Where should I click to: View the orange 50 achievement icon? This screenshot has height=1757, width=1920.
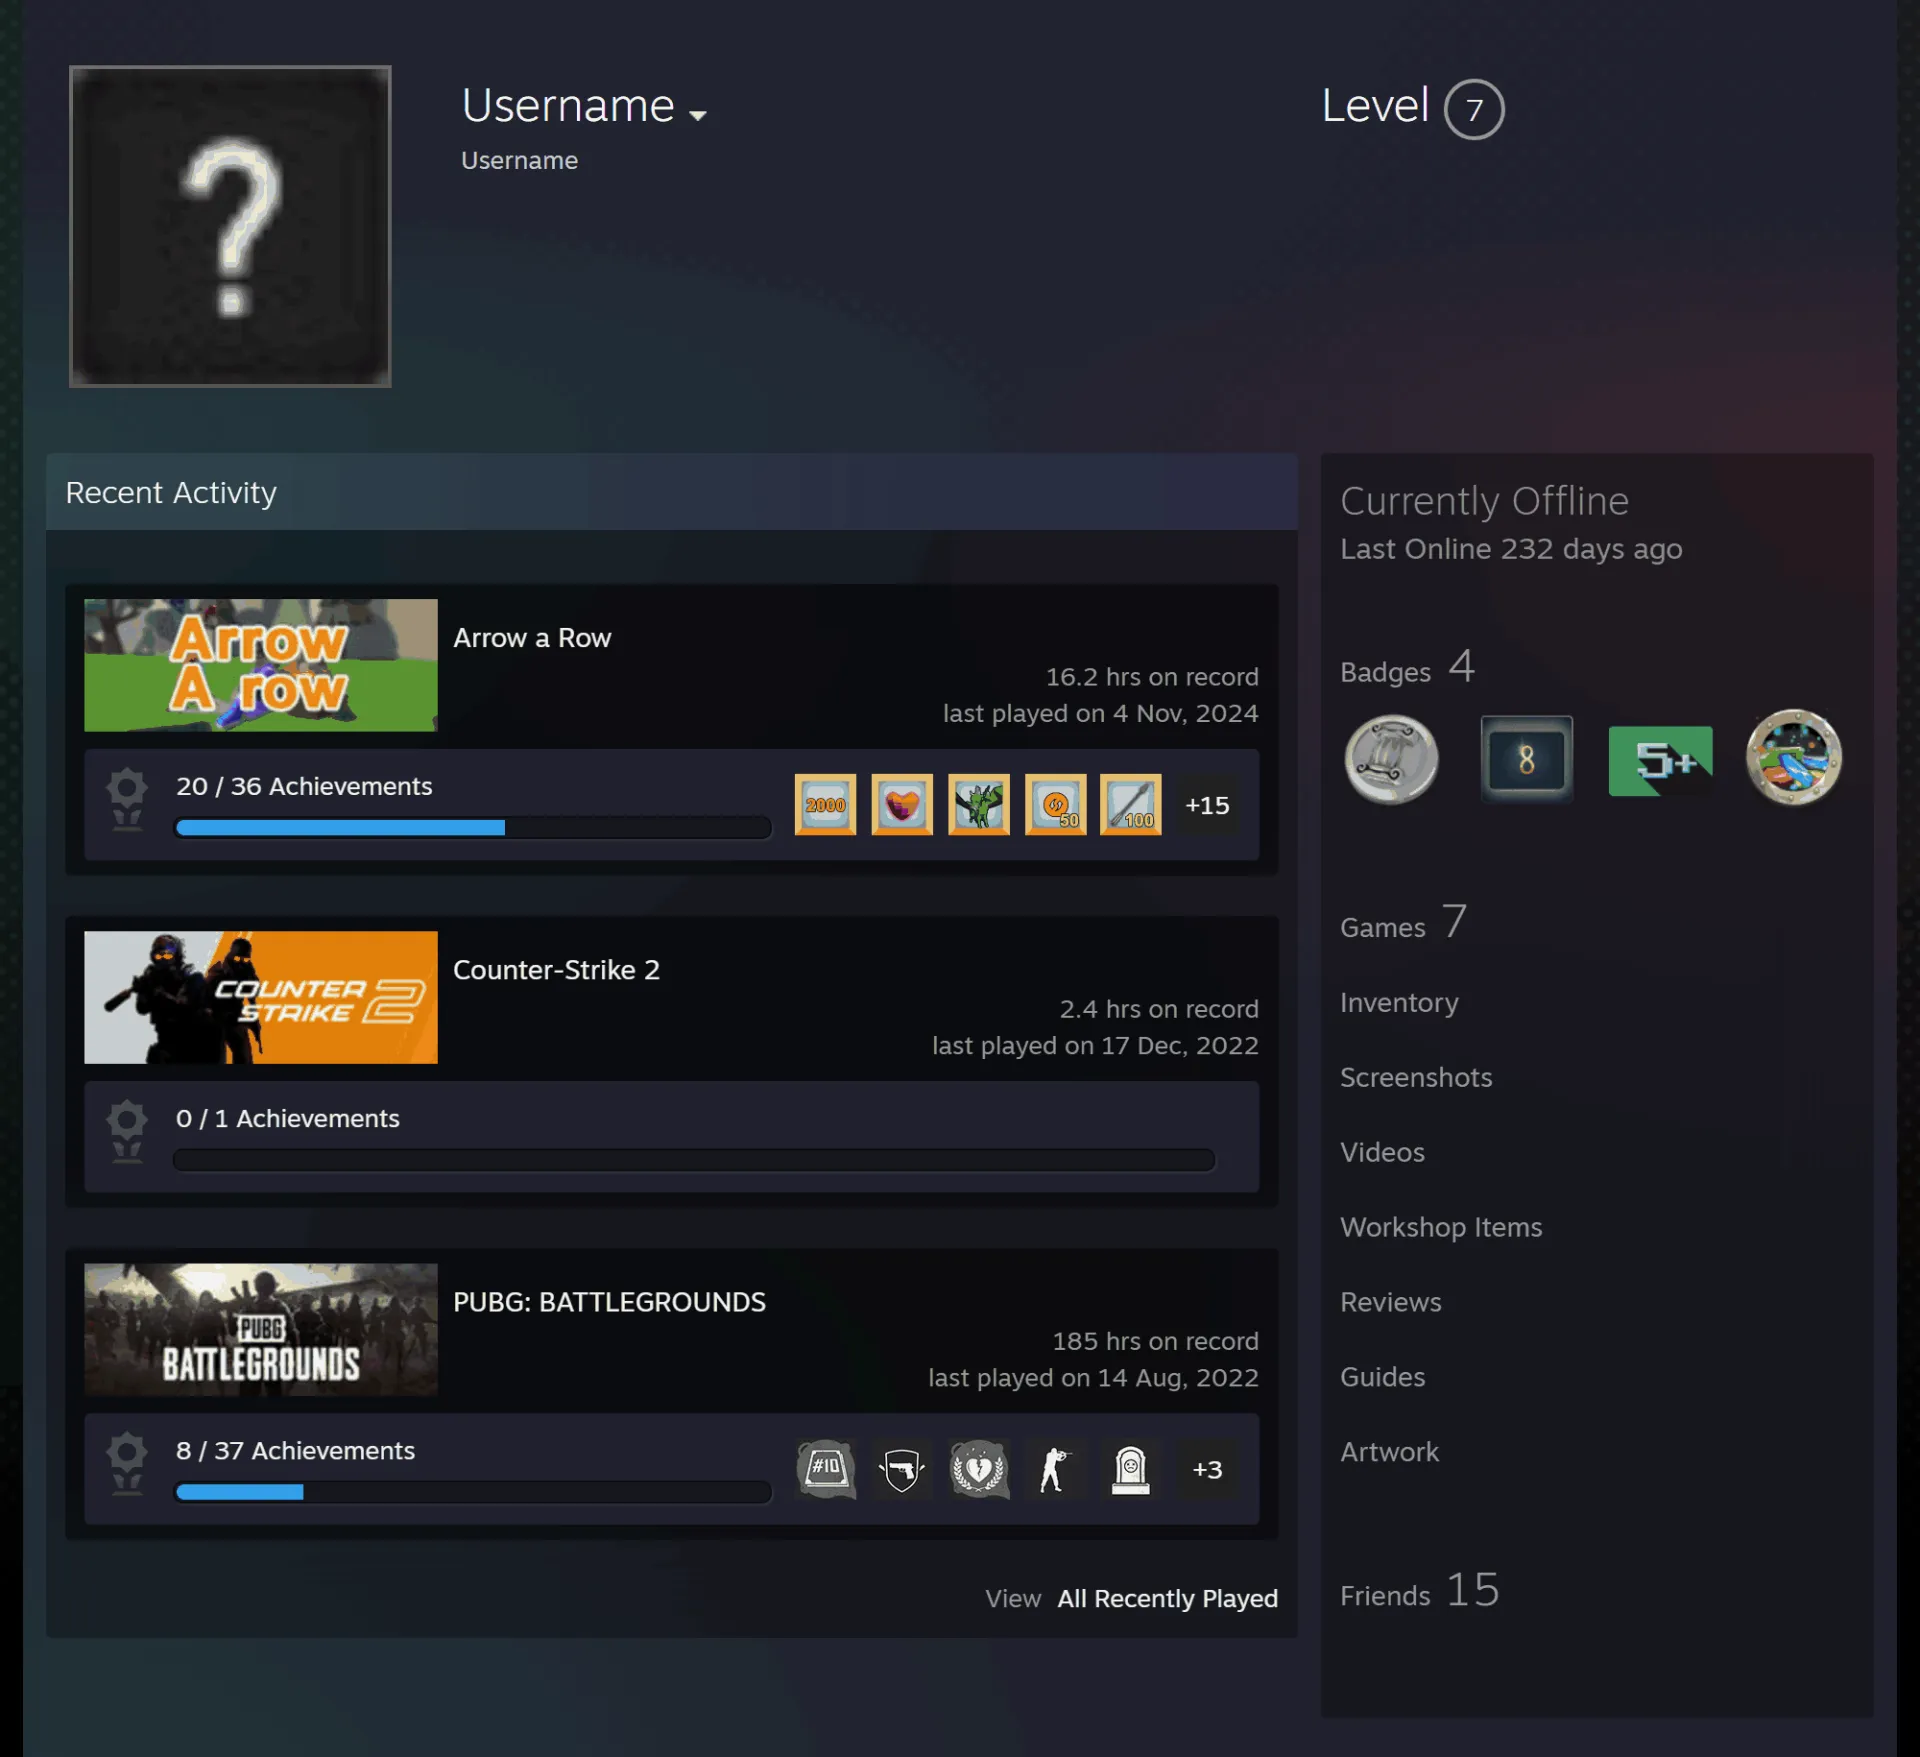1056,804
